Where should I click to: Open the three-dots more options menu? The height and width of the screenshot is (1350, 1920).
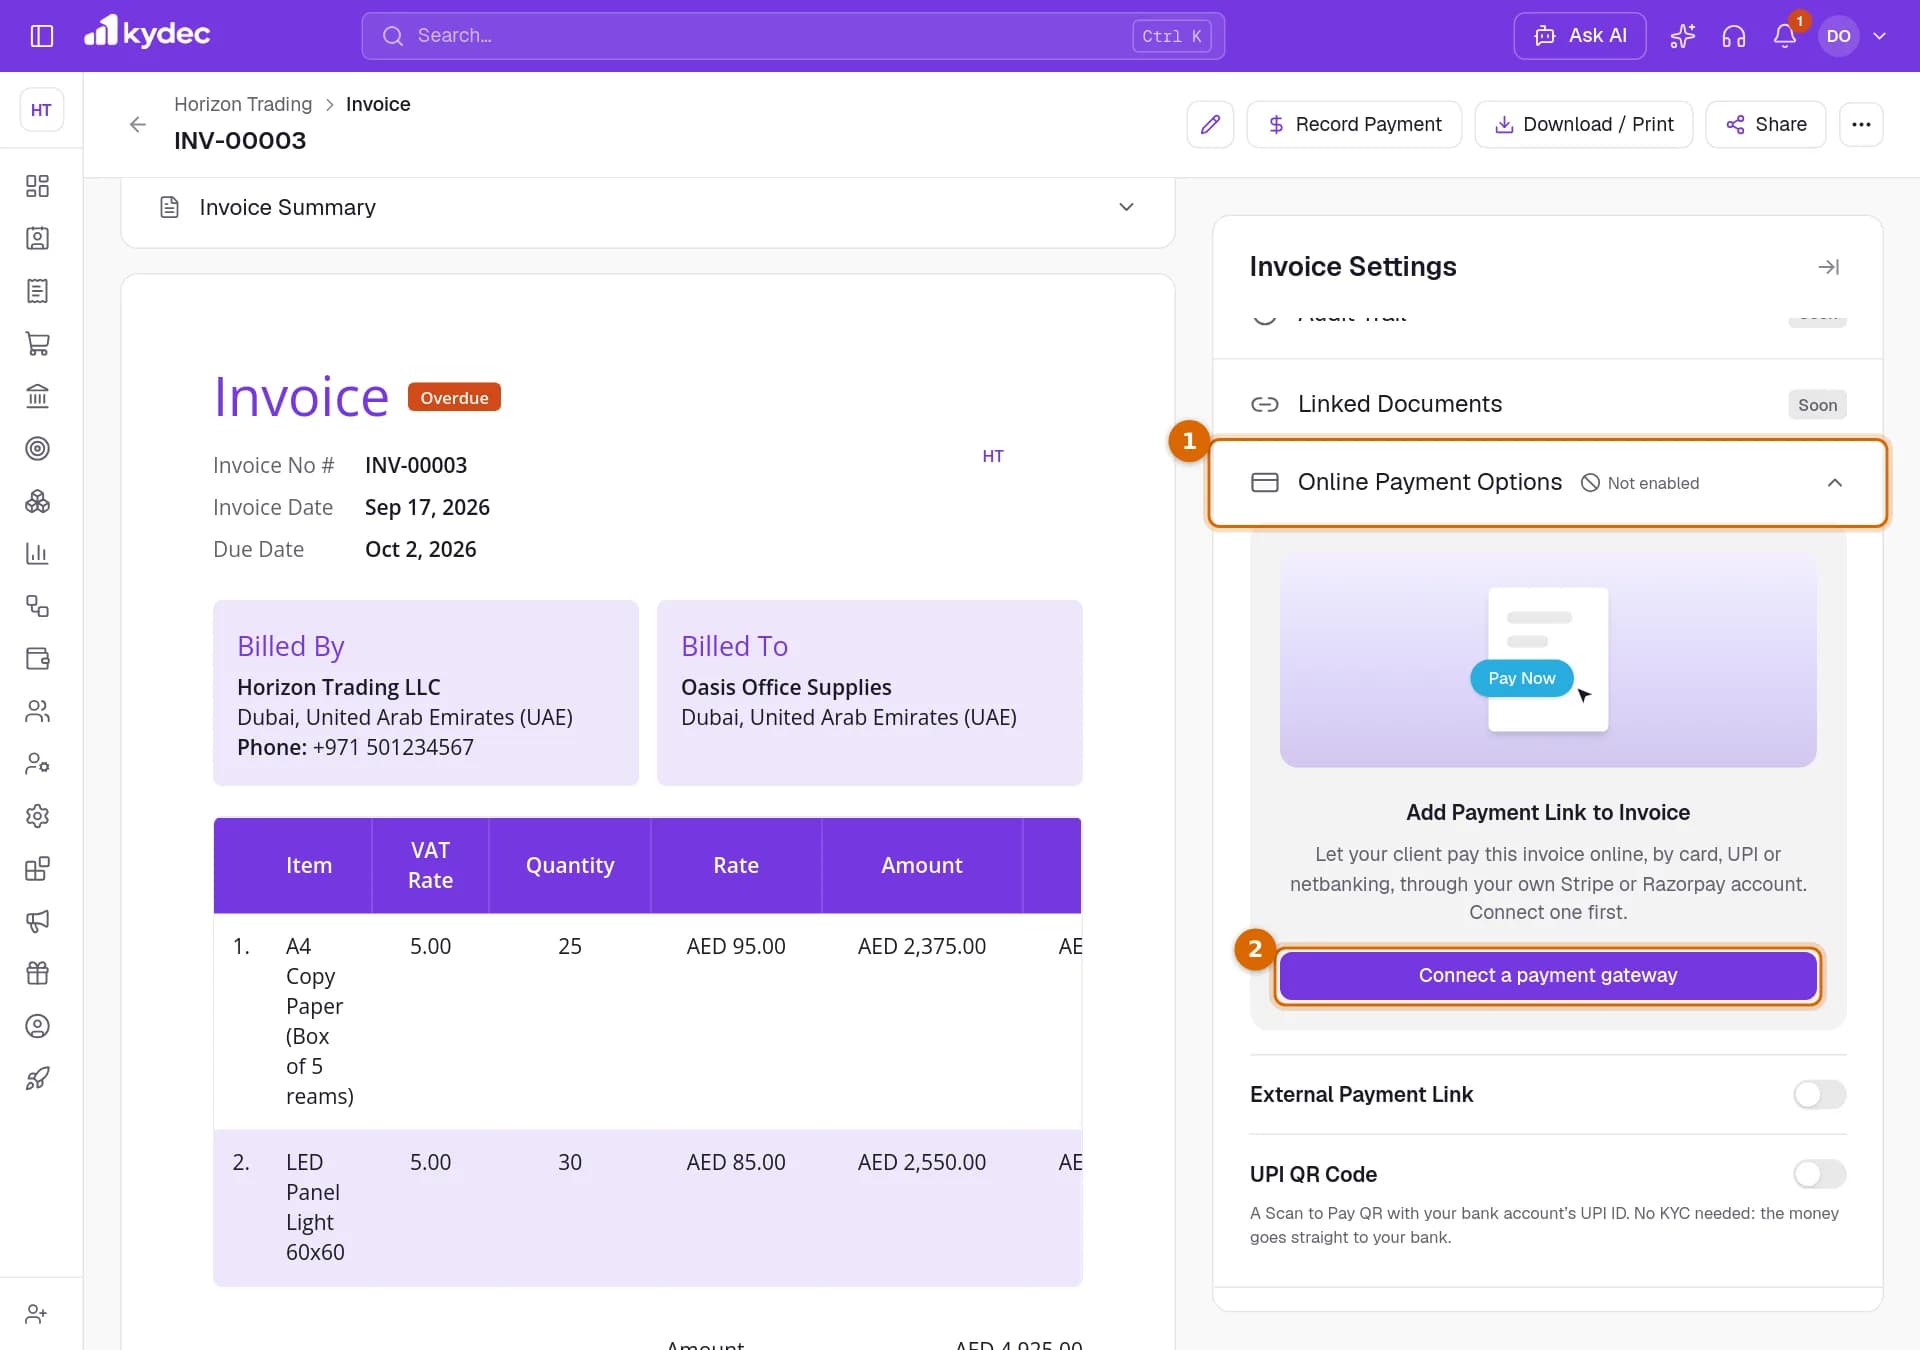1860,124
